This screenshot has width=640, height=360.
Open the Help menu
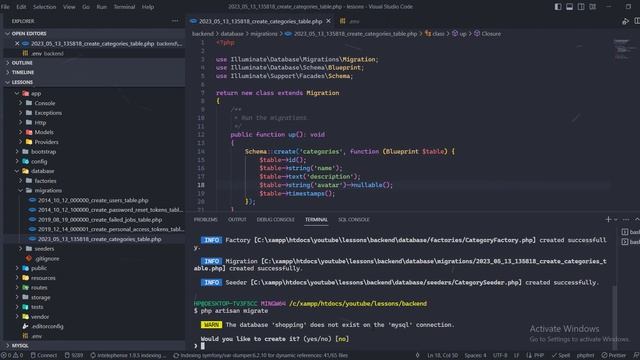tap(148, 7)
